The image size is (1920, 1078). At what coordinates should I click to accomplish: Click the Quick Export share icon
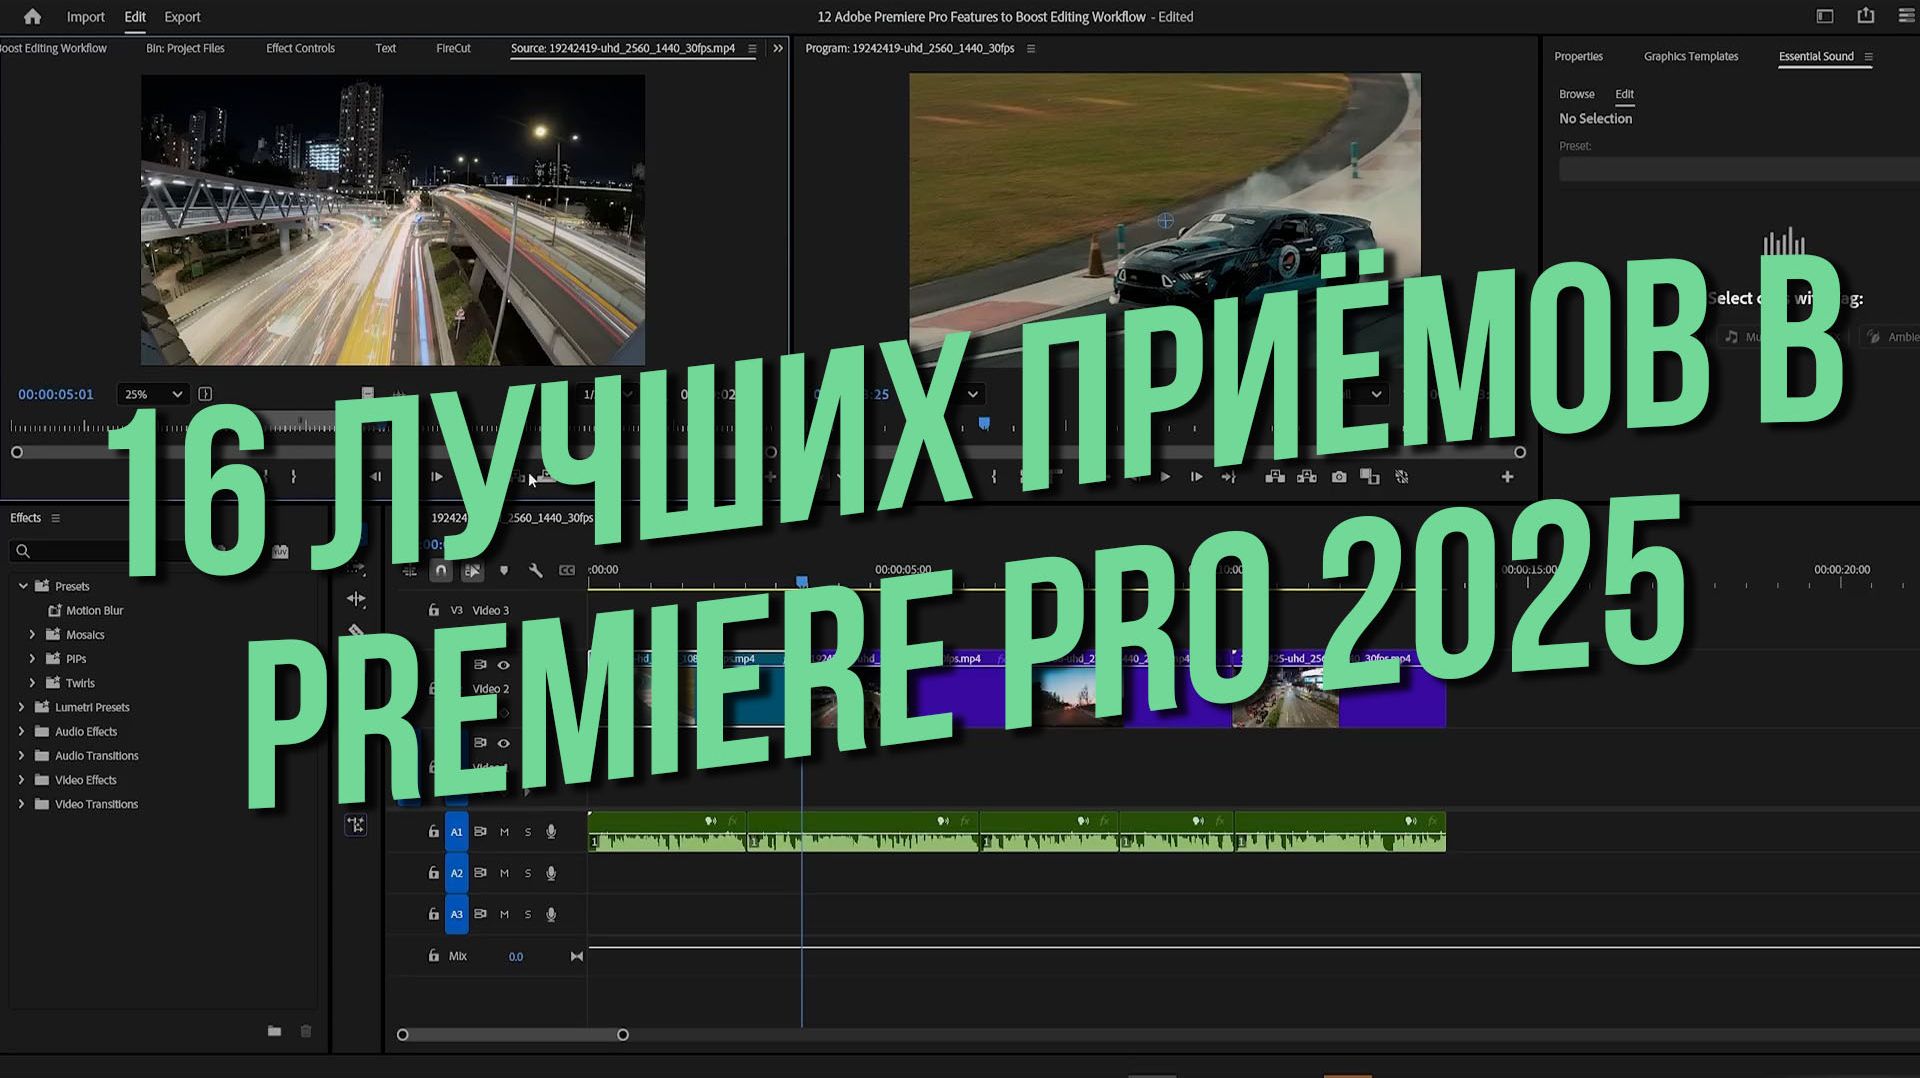click(1866, 16)
